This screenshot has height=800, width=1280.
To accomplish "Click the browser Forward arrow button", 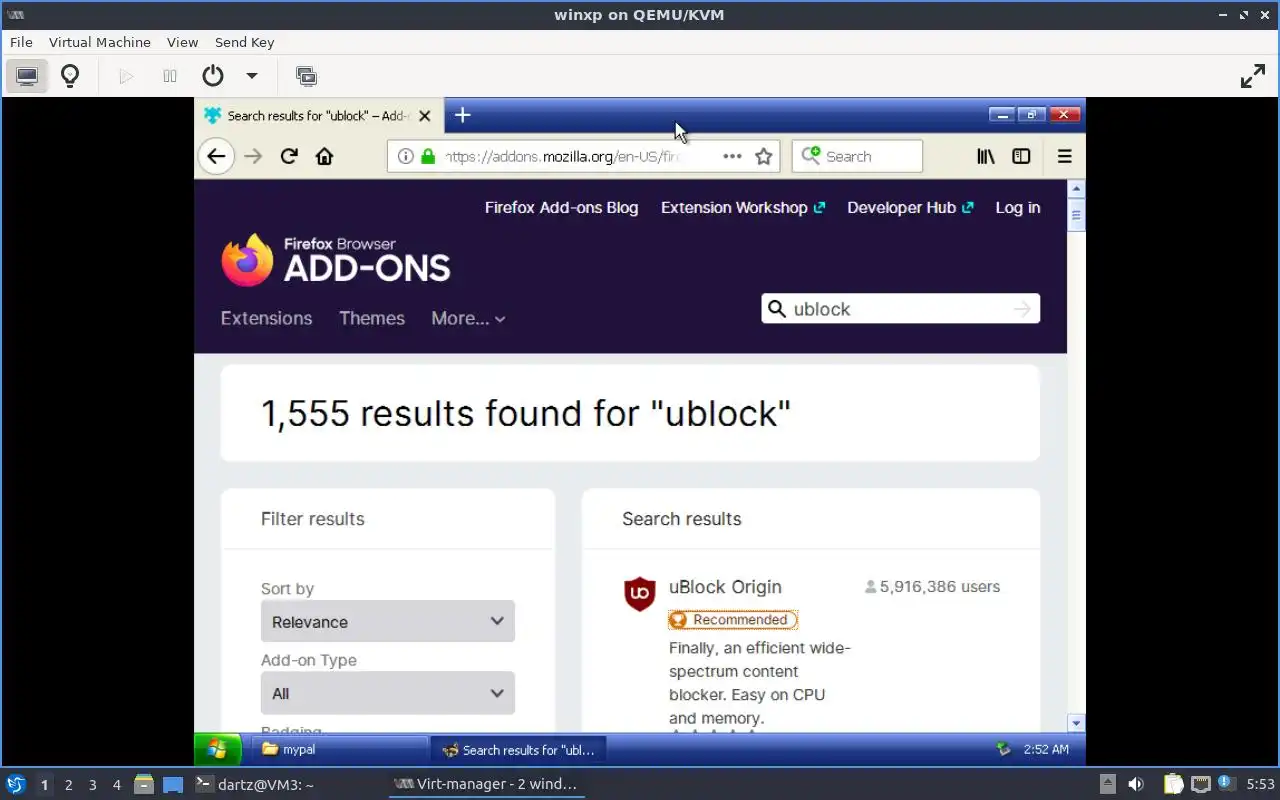I will (253, 156).
